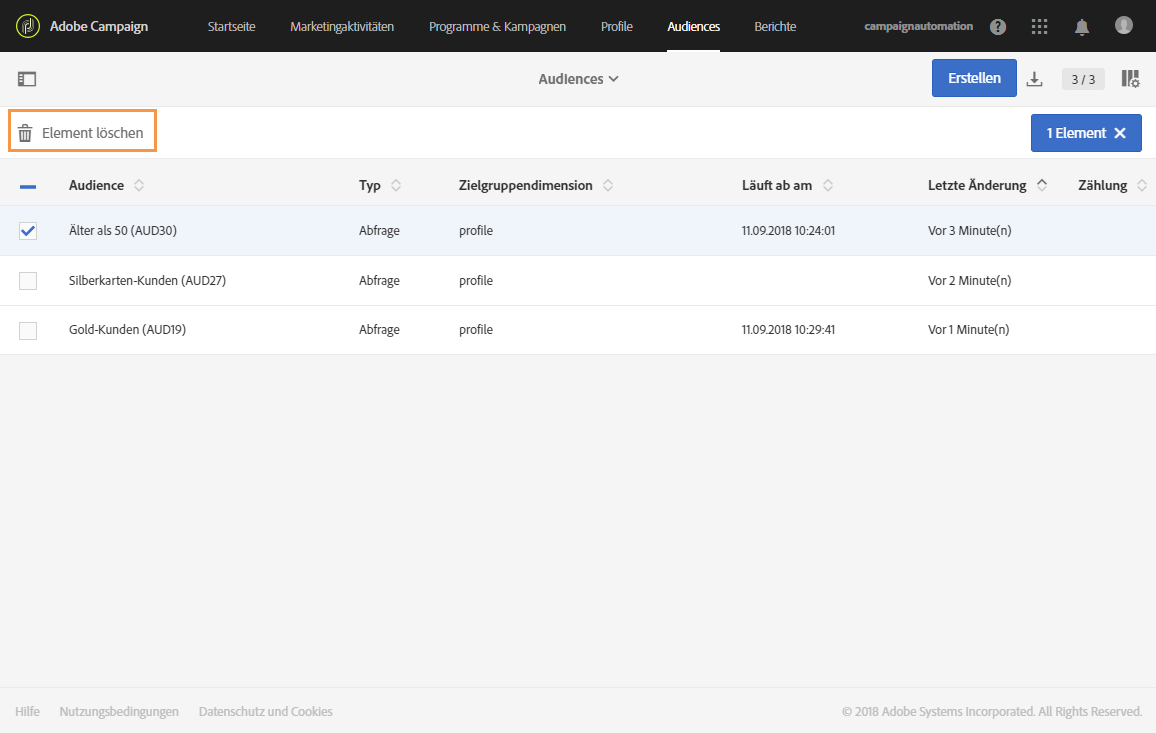The height and width of the screenshot is (733, 1156).
Task: Expand the Audiences title dropdown
Action: [x=579, y=79]
